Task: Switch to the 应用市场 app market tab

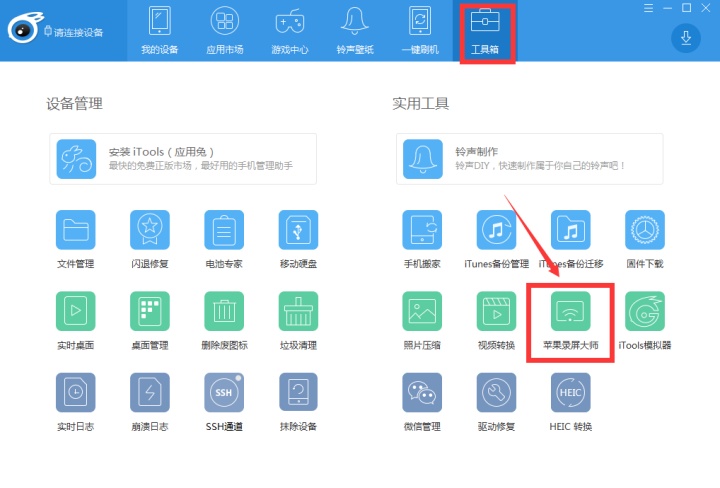Action: pyautogui.click(x=225, y=30)
